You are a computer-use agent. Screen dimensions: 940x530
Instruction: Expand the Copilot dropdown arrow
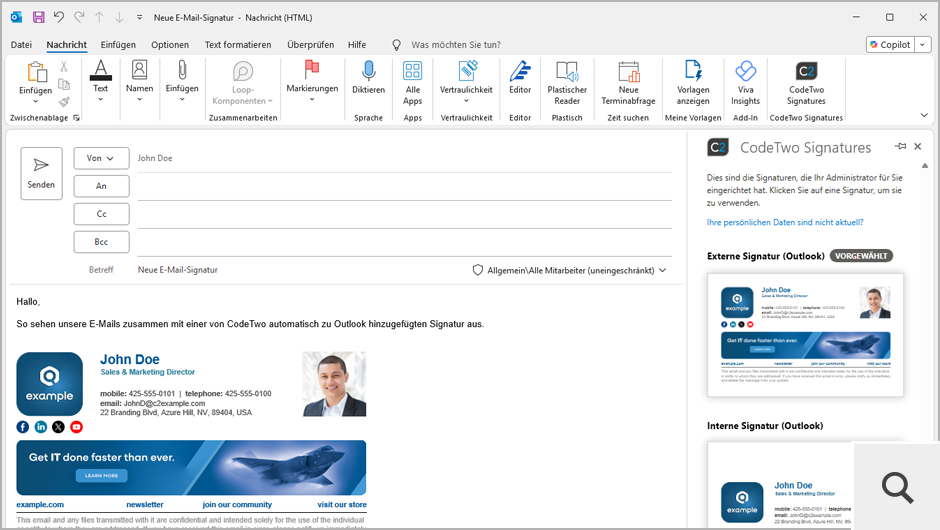click(x=923, y=44)
